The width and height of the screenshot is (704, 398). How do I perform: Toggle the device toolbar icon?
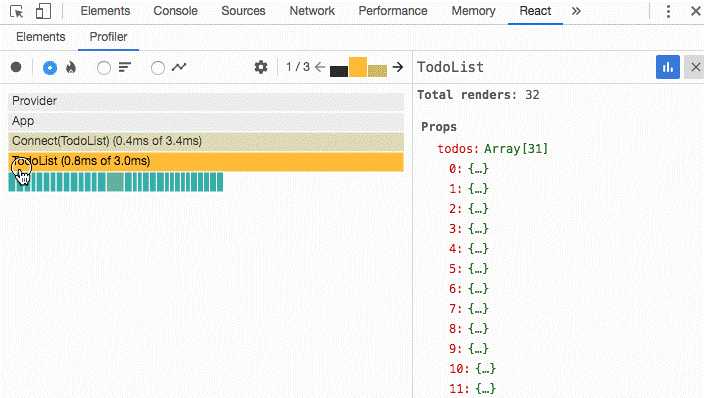[x=43, y=11]
